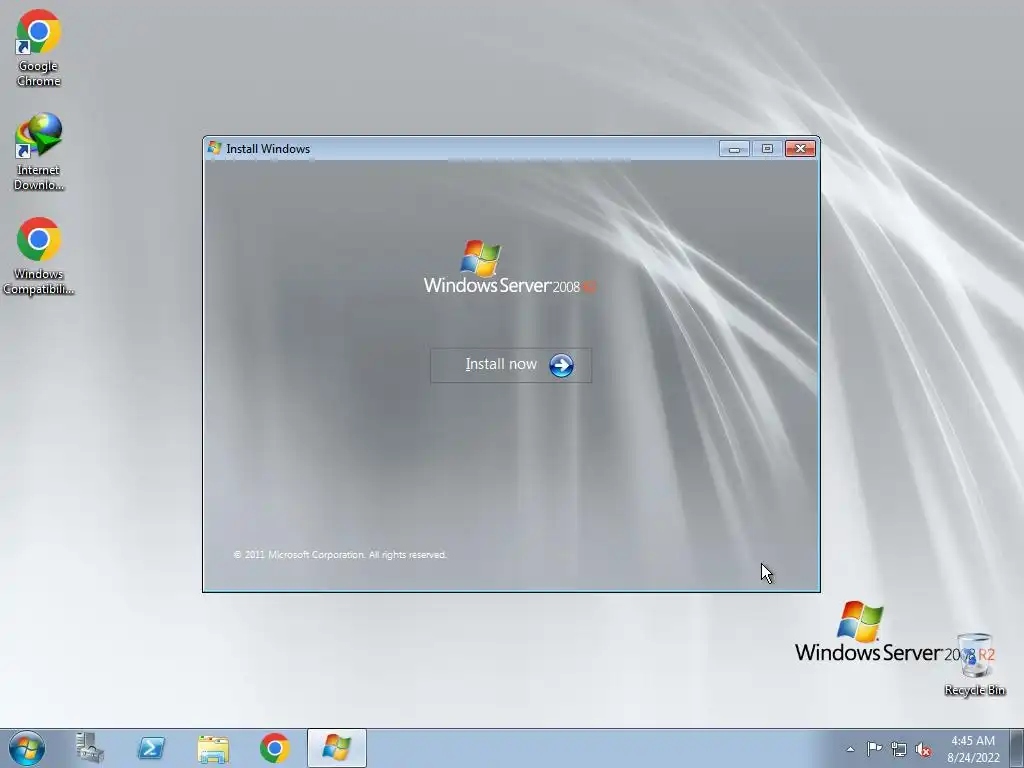Open the Google Chrome desktop shortcut
Image resolution: width=1024 pixels, height=768 pixels.
[39, 48]
